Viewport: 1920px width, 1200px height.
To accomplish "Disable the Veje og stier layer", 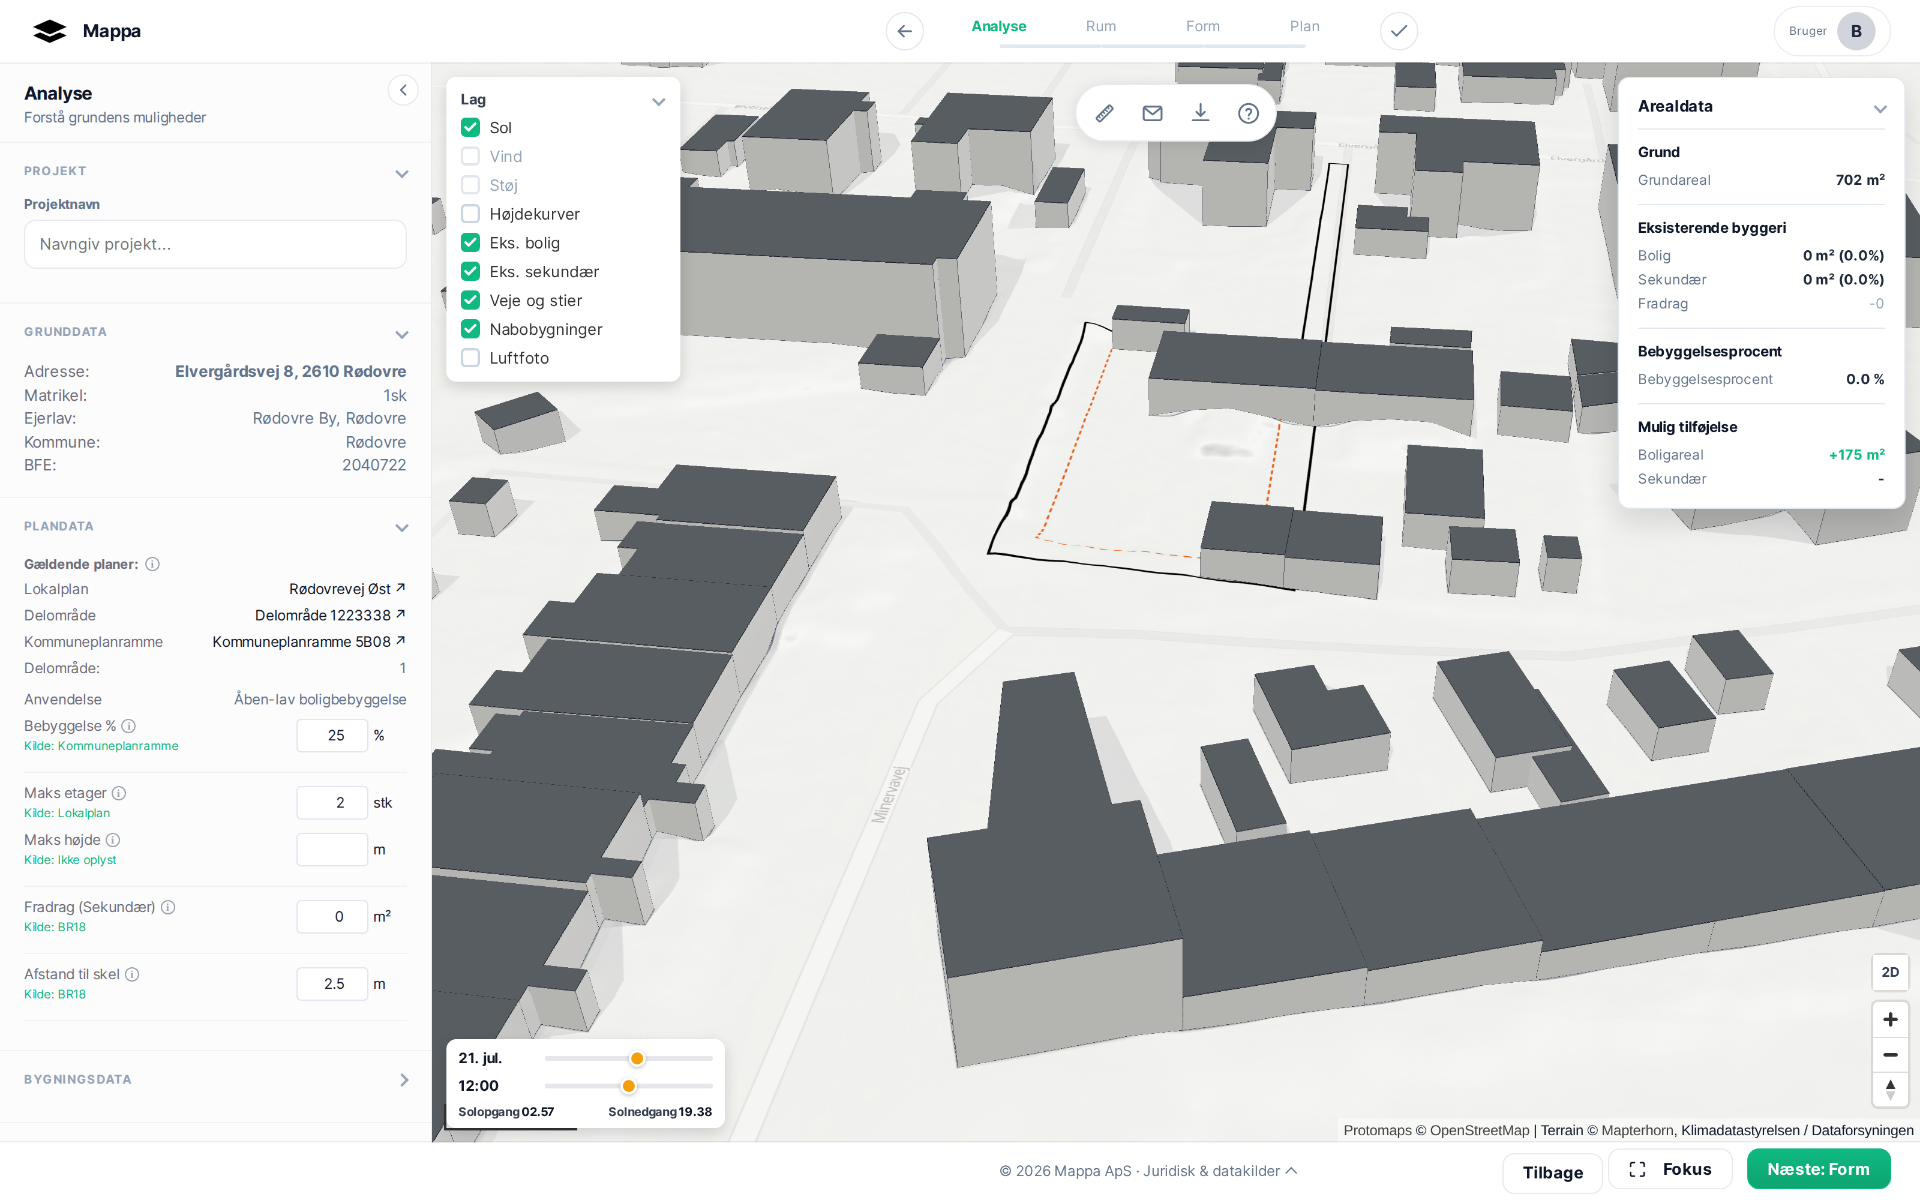I will (x=470, y=300).
